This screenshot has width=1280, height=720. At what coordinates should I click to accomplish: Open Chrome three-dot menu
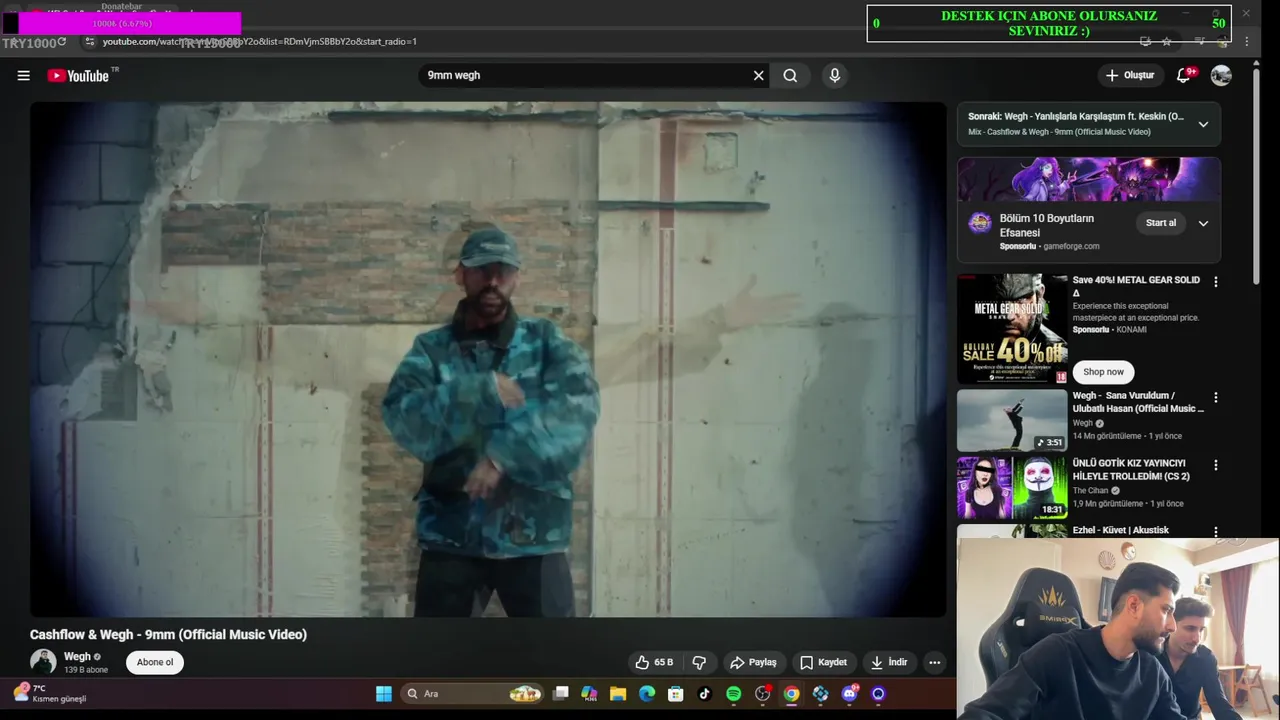point(1246,41)
